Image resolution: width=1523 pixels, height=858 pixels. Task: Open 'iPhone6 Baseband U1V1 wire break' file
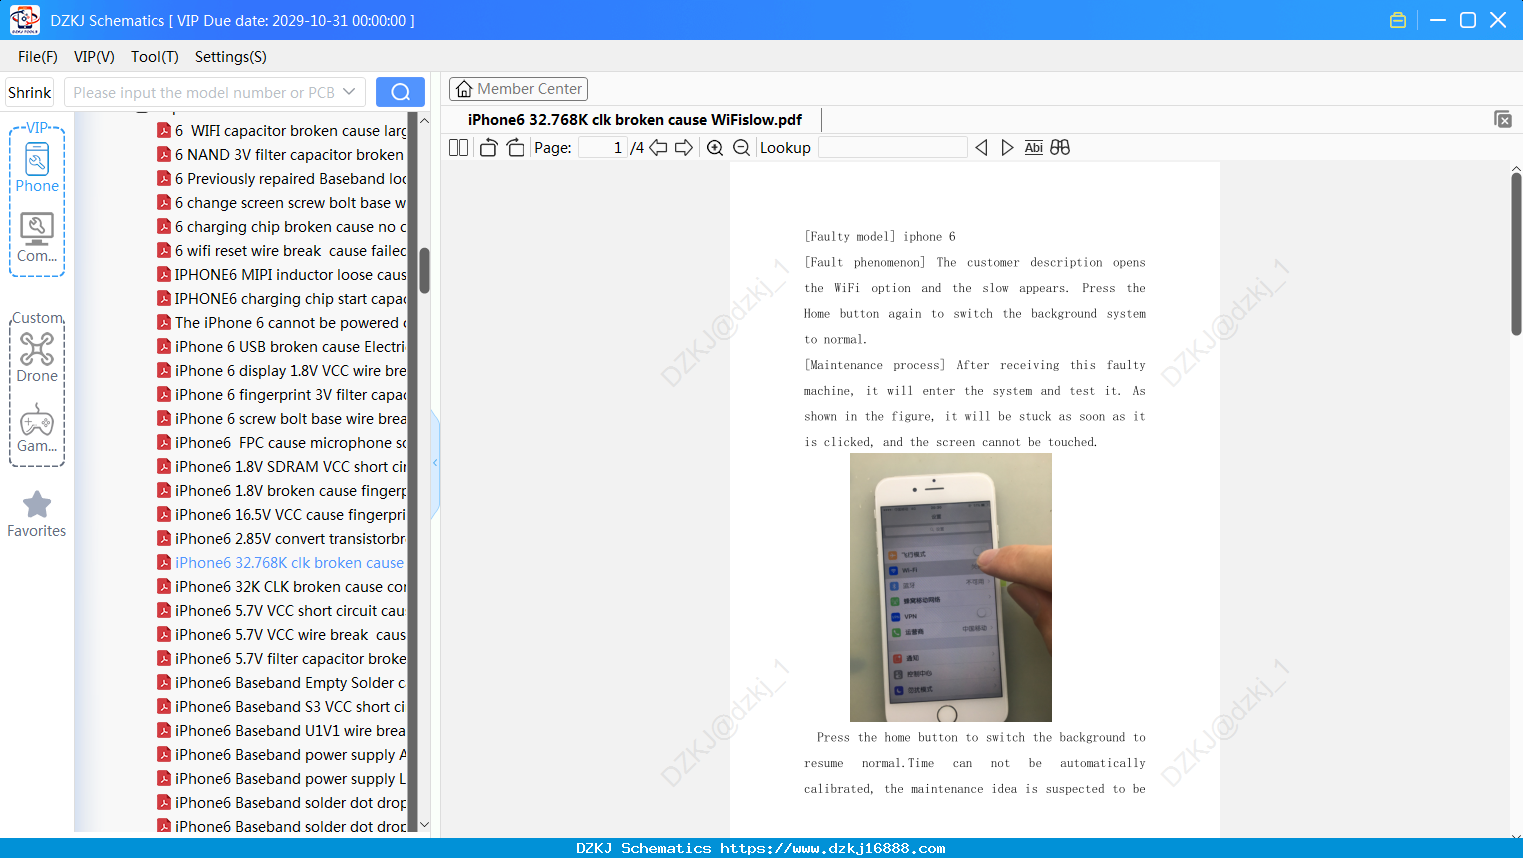pos(282,731)
